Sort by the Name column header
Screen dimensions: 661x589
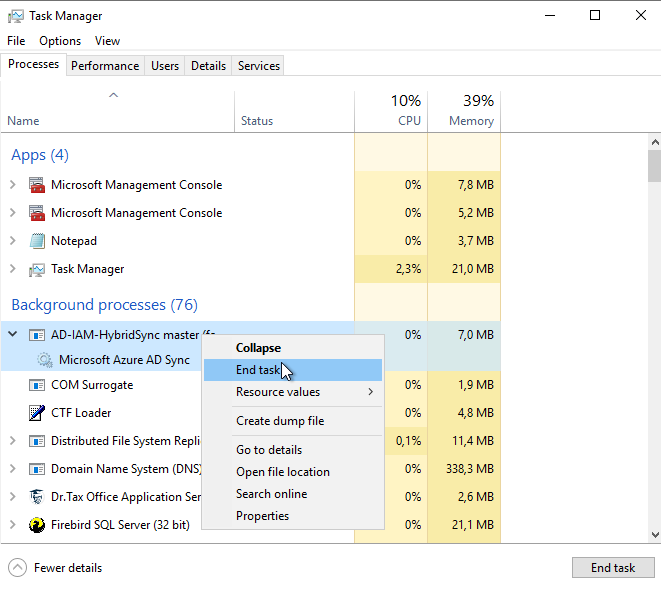pyautogui.click(x=118, y=112)
